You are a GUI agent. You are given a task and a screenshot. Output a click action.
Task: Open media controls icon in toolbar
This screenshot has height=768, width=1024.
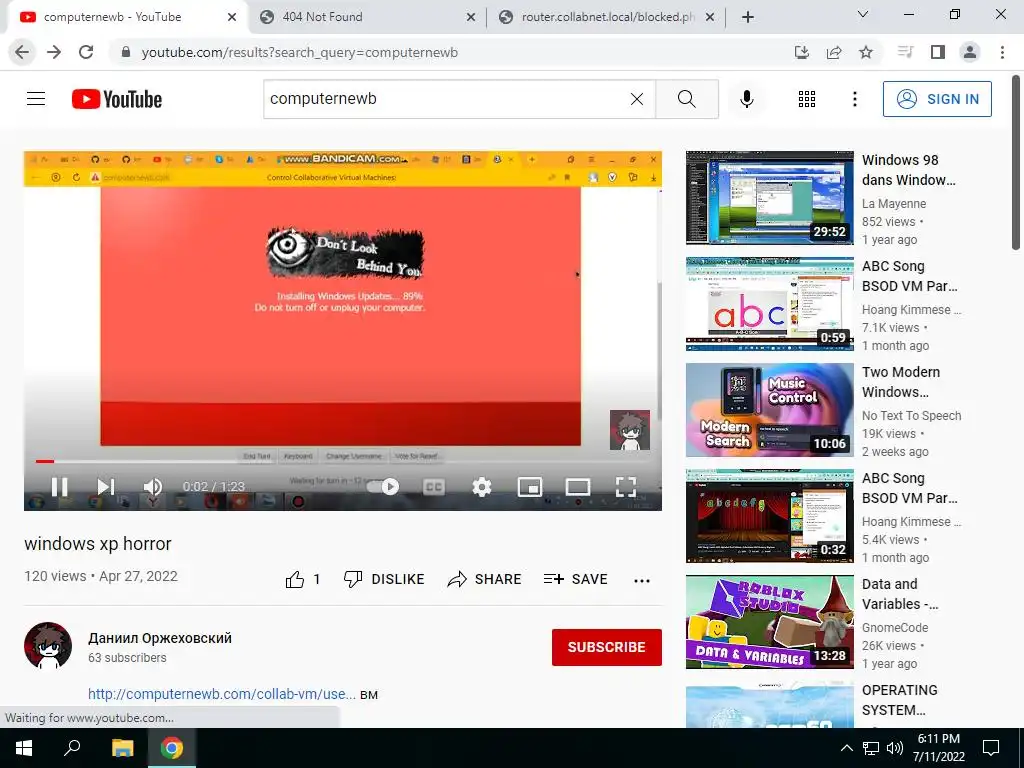coord(905,52)
